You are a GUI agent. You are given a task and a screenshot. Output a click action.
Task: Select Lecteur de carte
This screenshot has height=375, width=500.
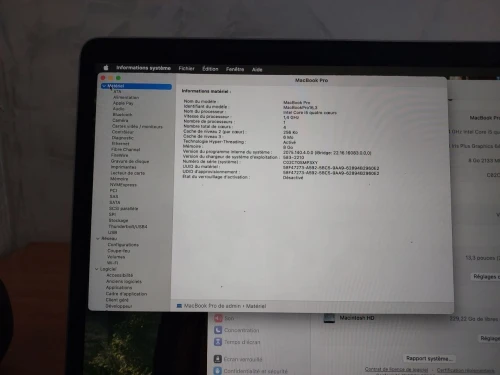pos(128,173)
